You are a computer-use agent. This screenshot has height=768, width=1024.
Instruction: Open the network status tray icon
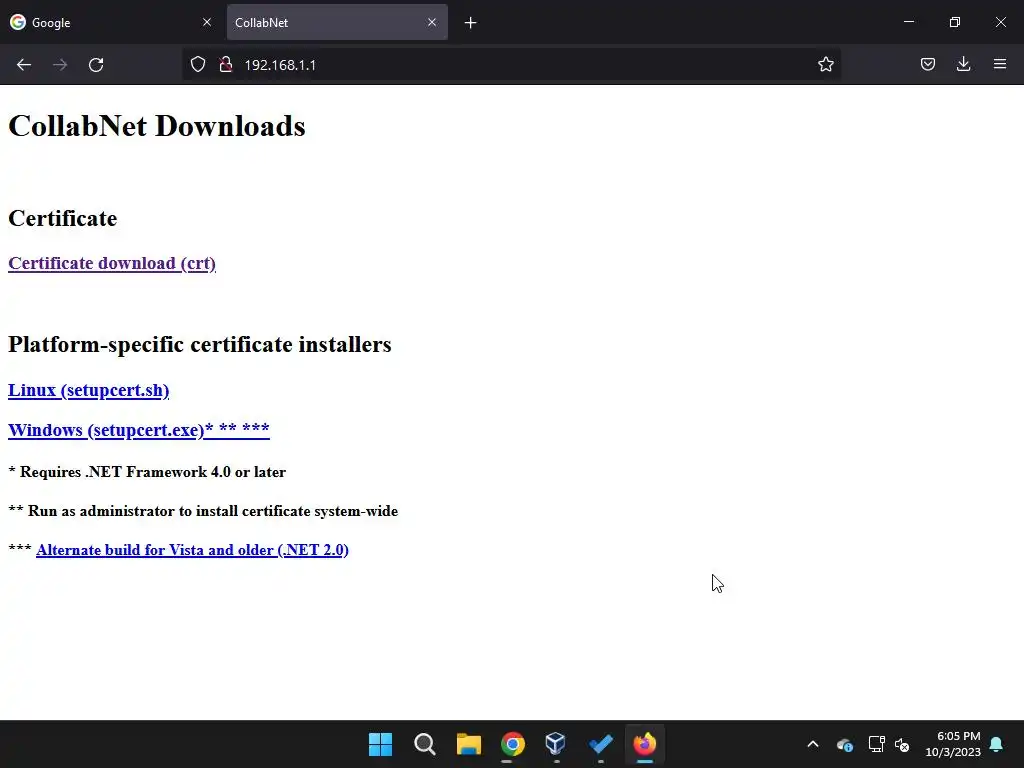pyautogui.click(x=876, y=744)
